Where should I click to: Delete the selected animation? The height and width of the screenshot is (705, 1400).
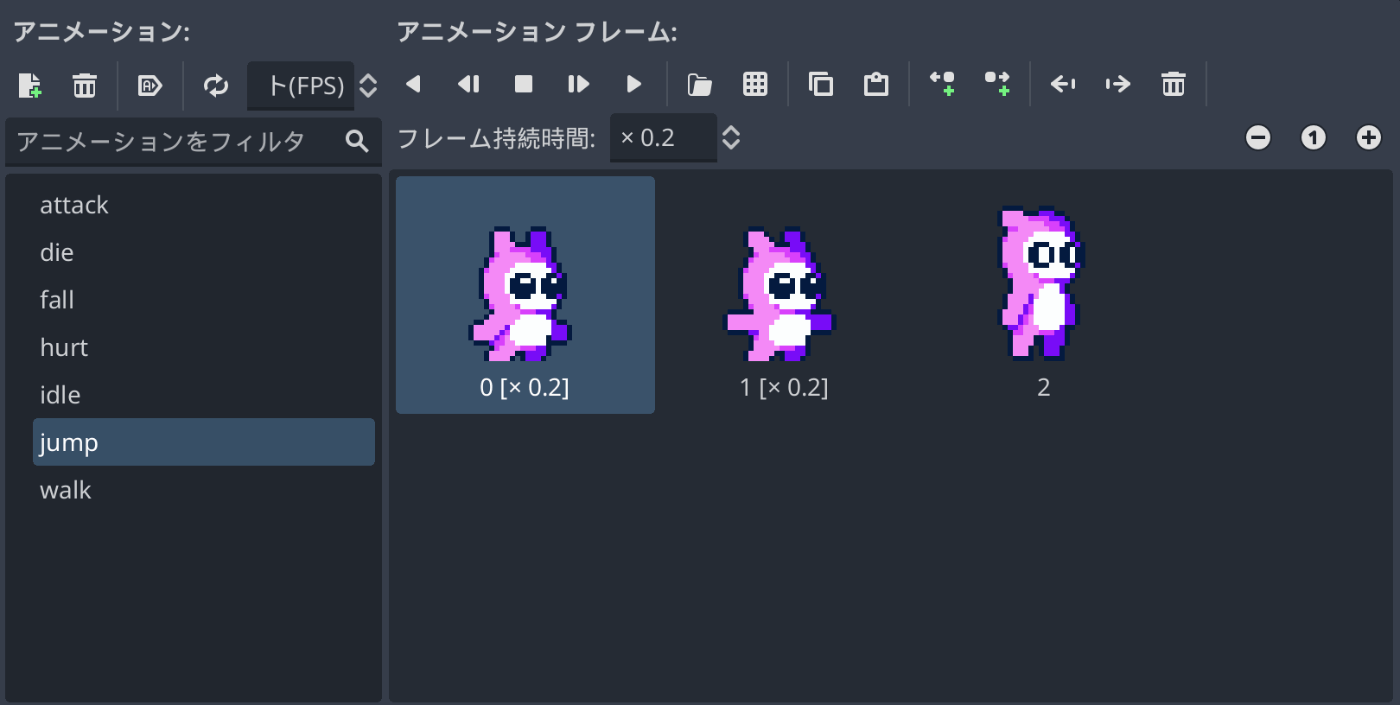pyautogui.click(x=85, y=85)
